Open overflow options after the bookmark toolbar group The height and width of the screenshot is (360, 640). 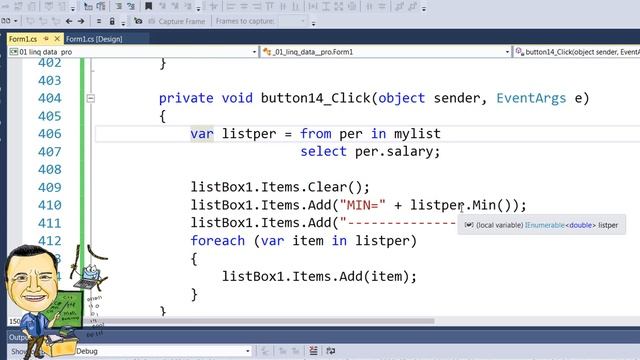(198, 8)
